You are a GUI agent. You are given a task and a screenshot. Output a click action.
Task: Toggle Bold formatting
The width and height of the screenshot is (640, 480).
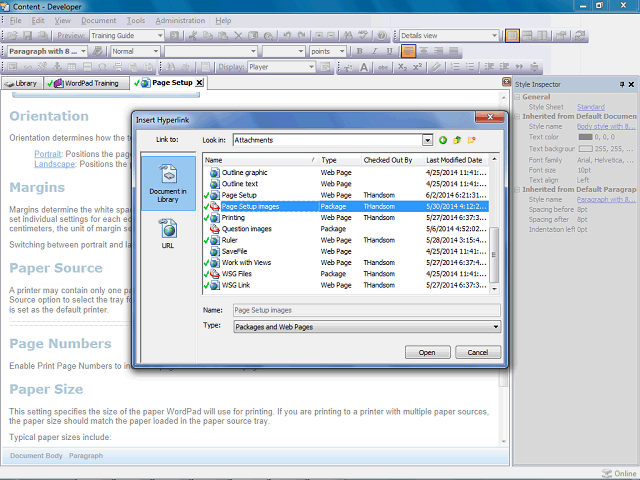tap(360, 51)
